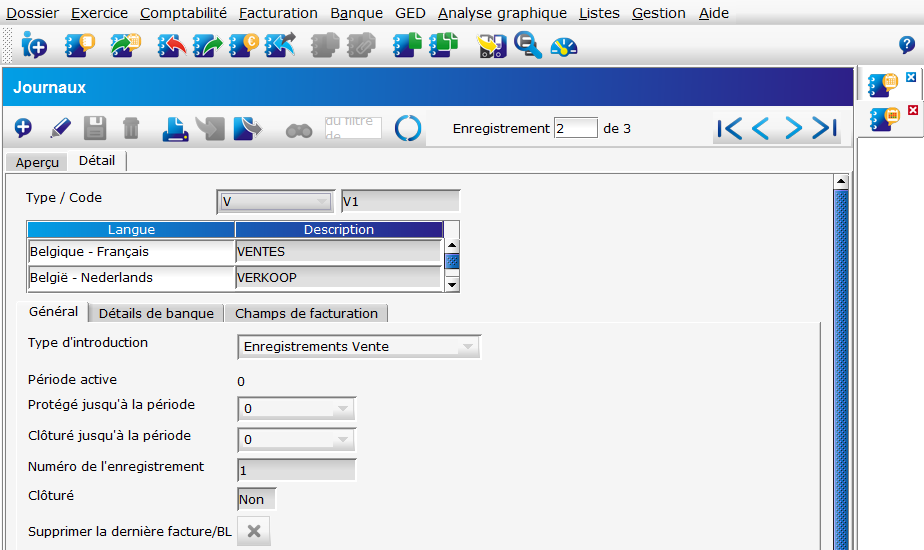Go to the first record
Screen dimensions: 924x550
click(x=730, y=128)
